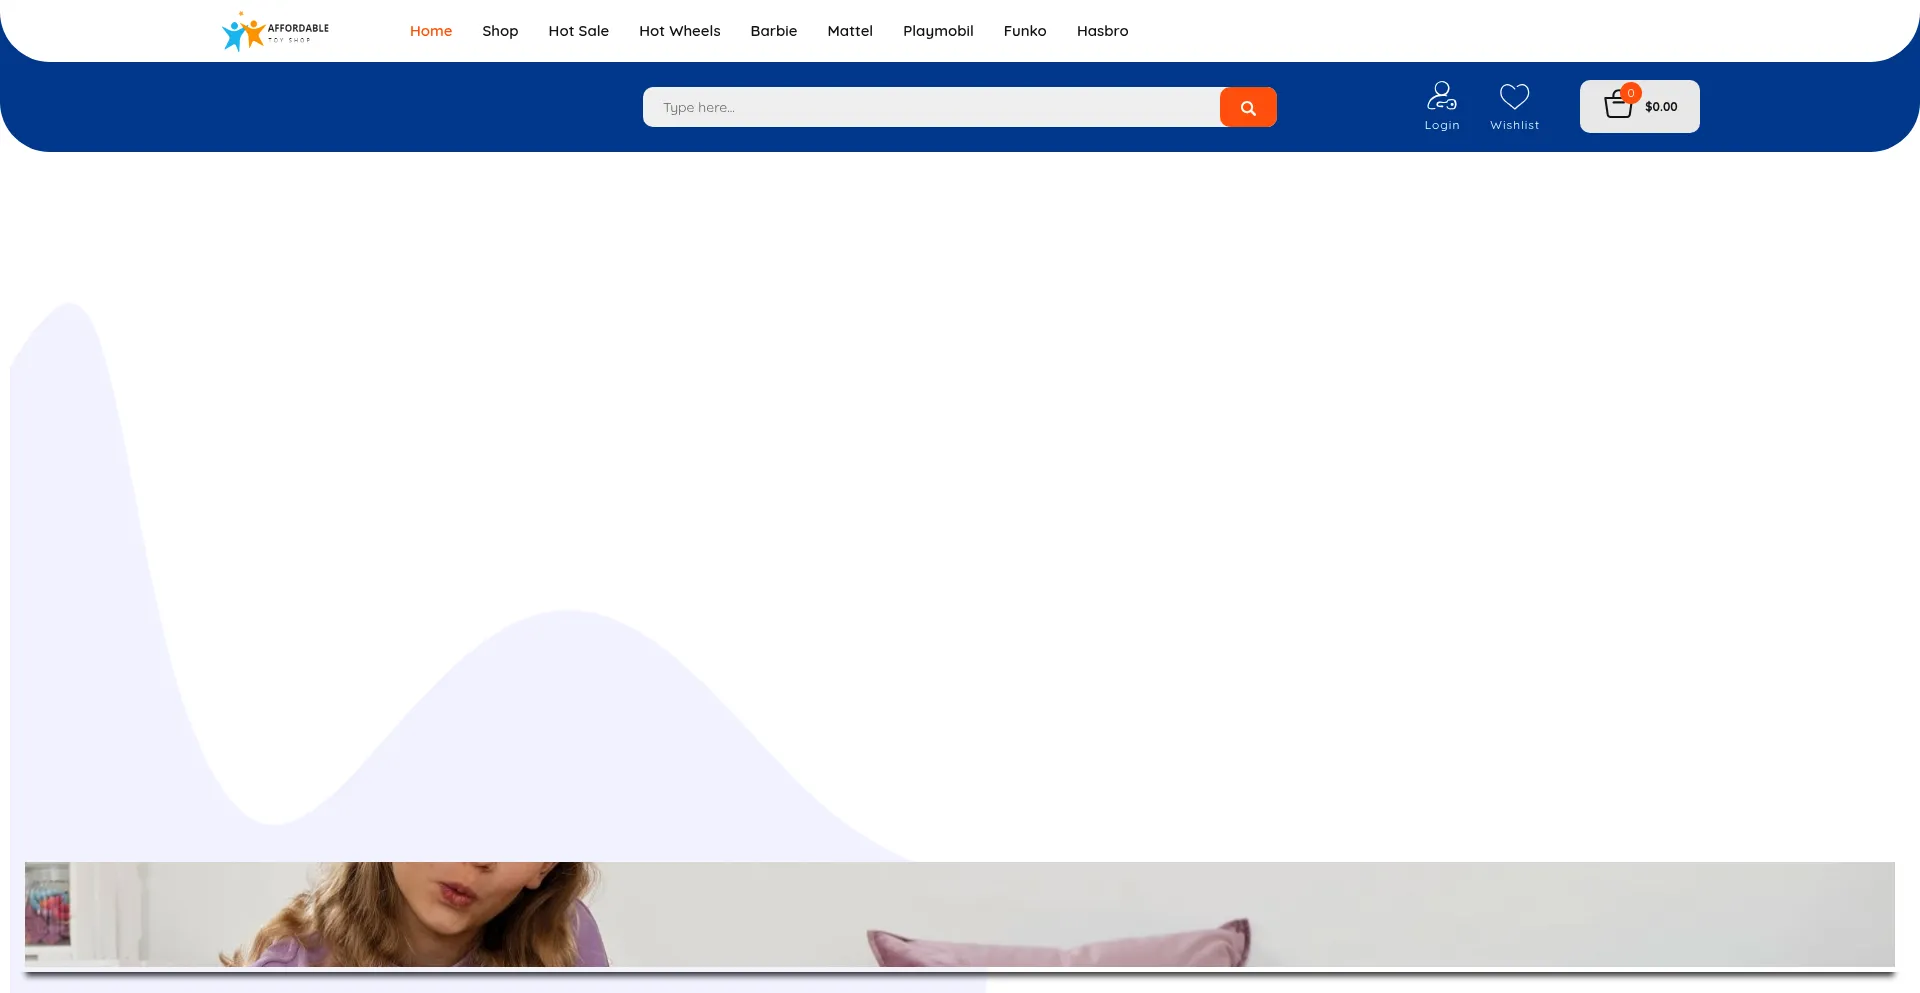Image resolution: width=1920 pixels, height=993 pixels.
Task: Click the banner image of the woman
Action: pyautogui.click(x=958, y=914)
